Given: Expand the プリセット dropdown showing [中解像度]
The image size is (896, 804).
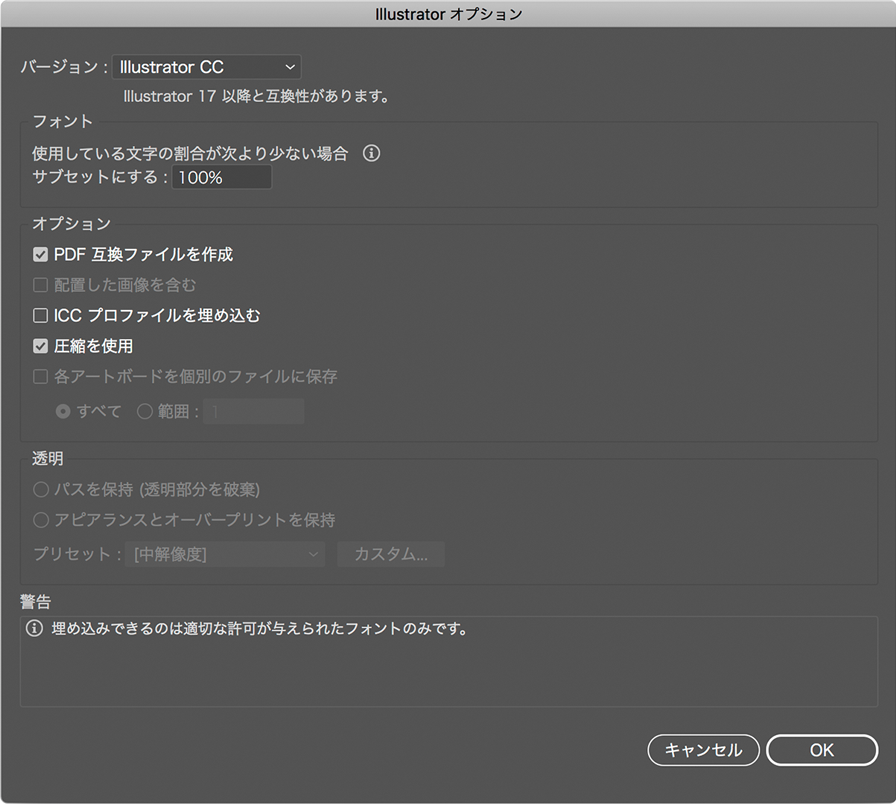Looking at the screenshot, I should [x=227, y=554].
